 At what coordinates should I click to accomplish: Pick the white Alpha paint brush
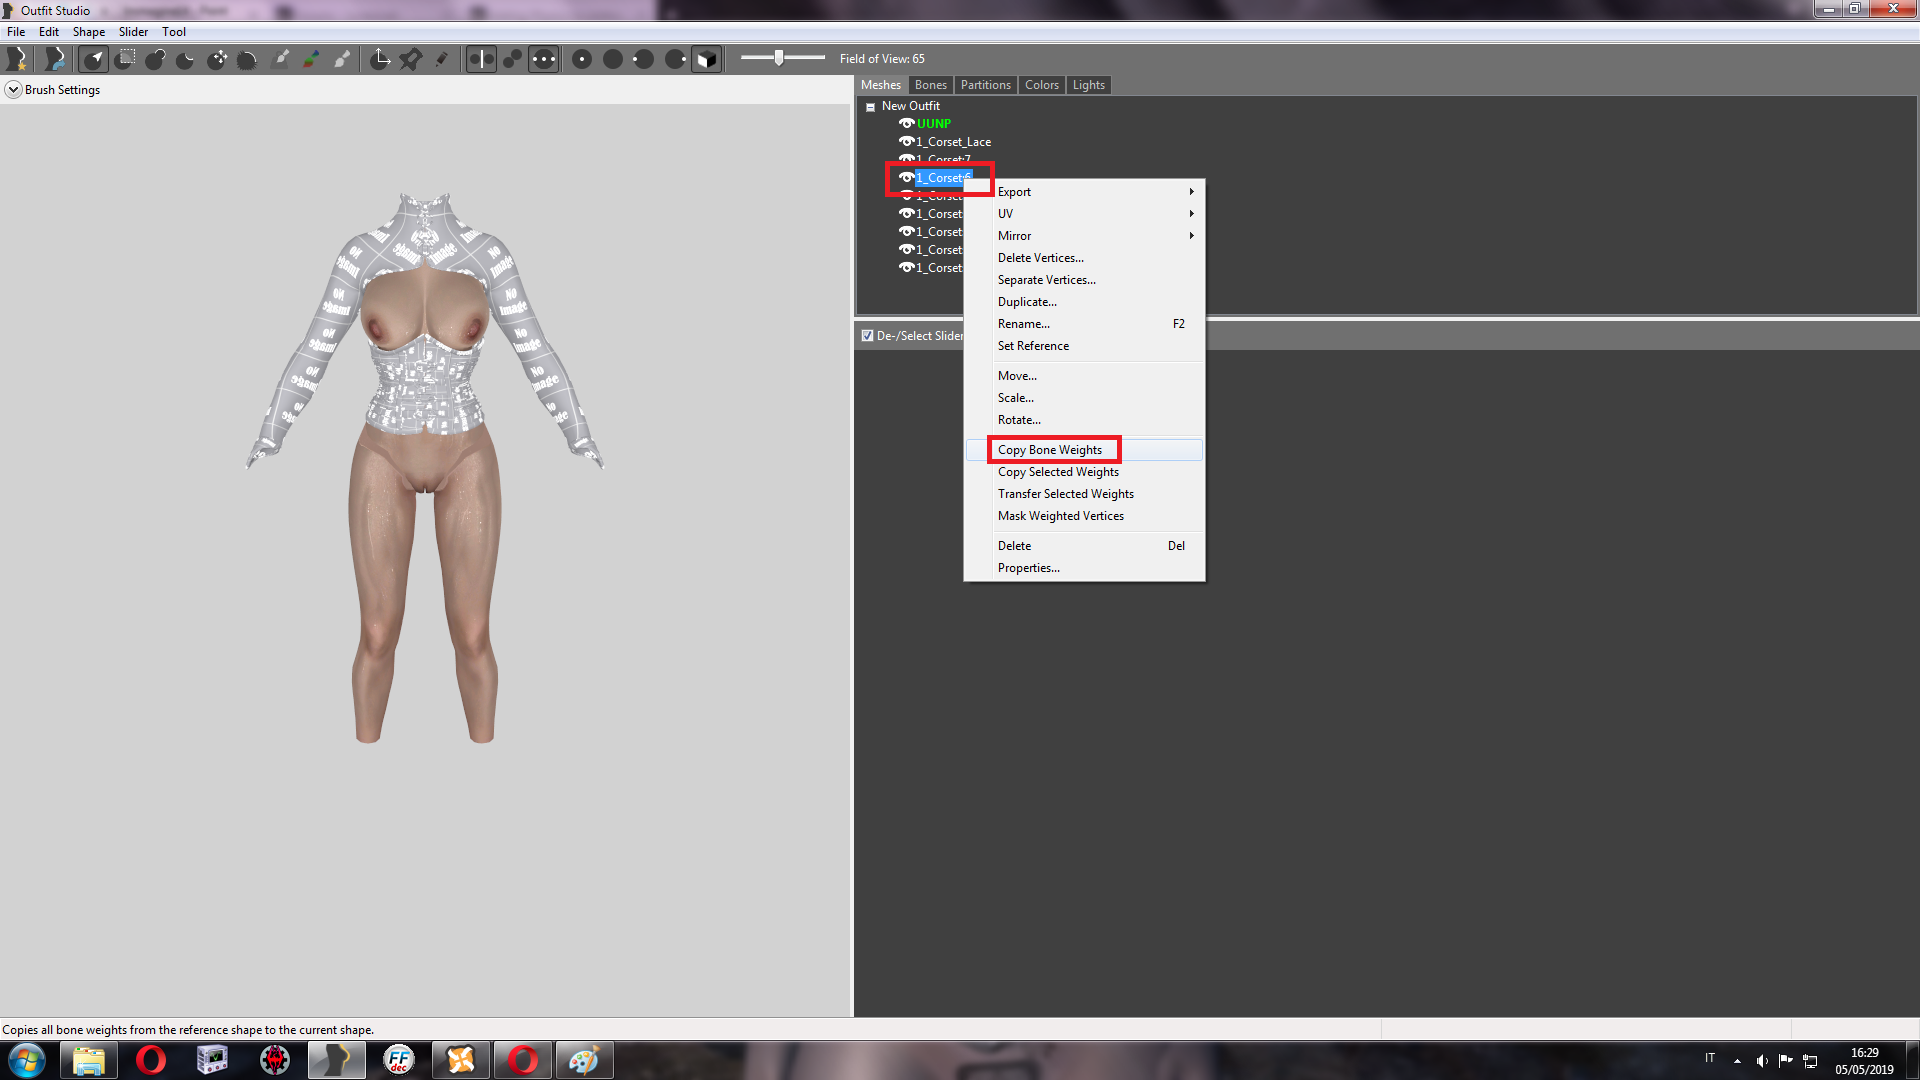pos(342,59)
